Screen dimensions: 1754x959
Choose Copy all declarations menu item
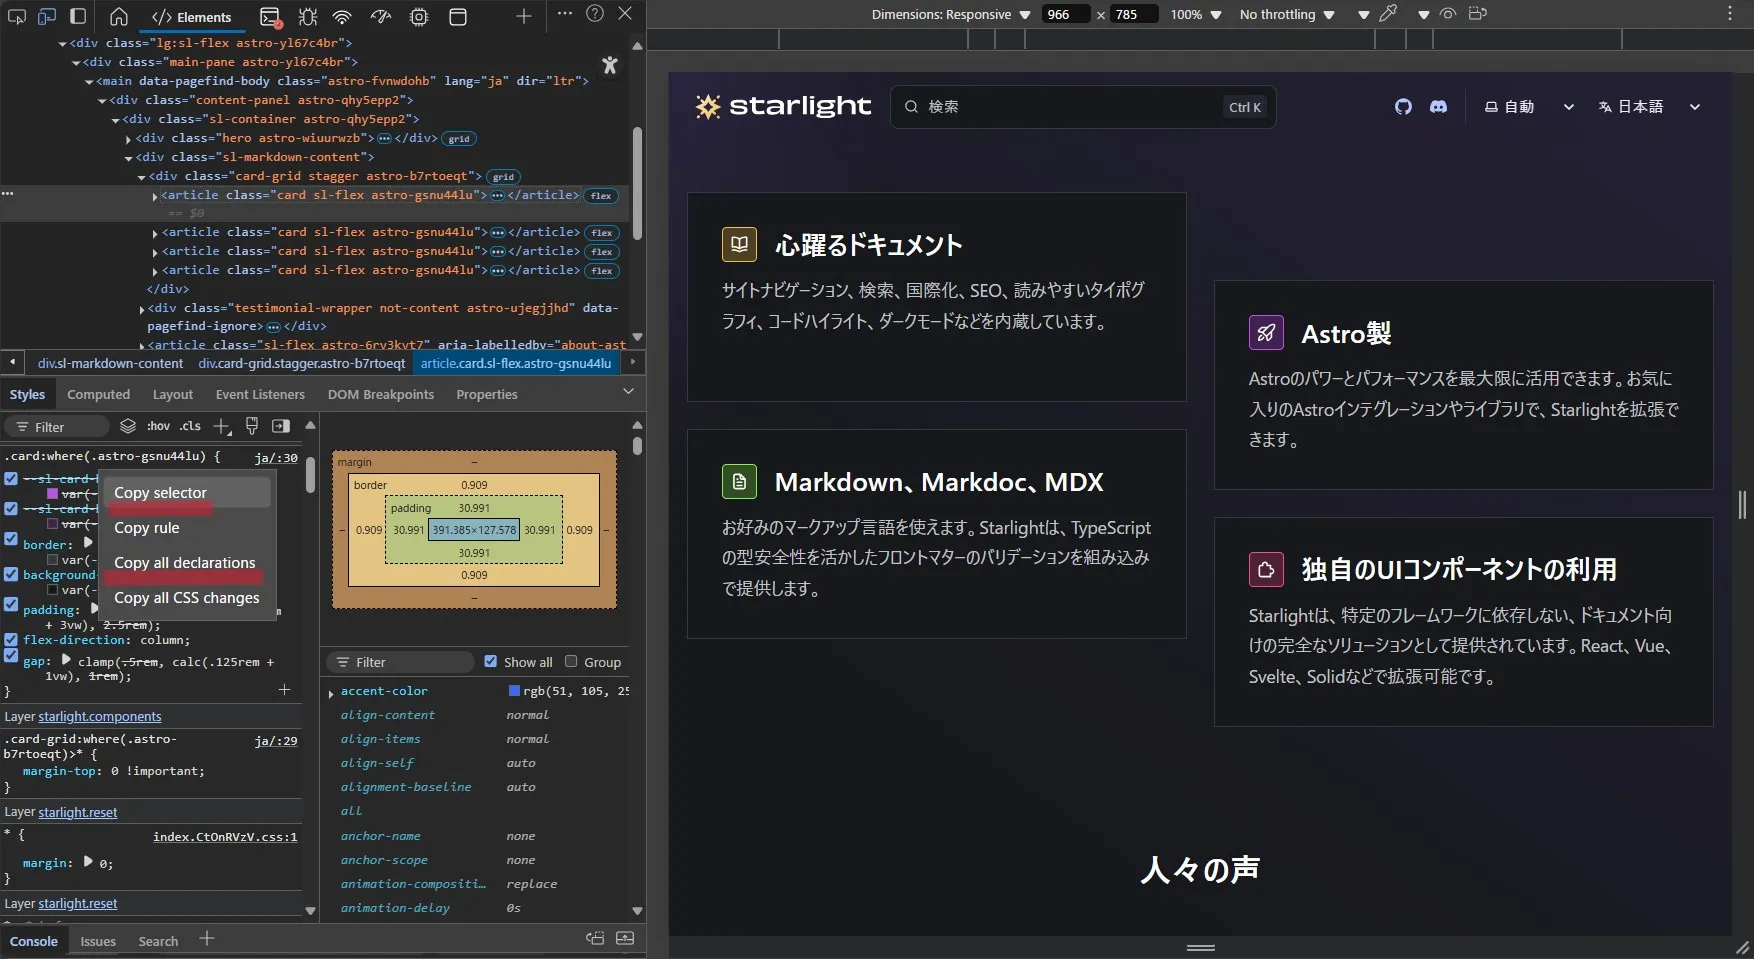[187, 563]
